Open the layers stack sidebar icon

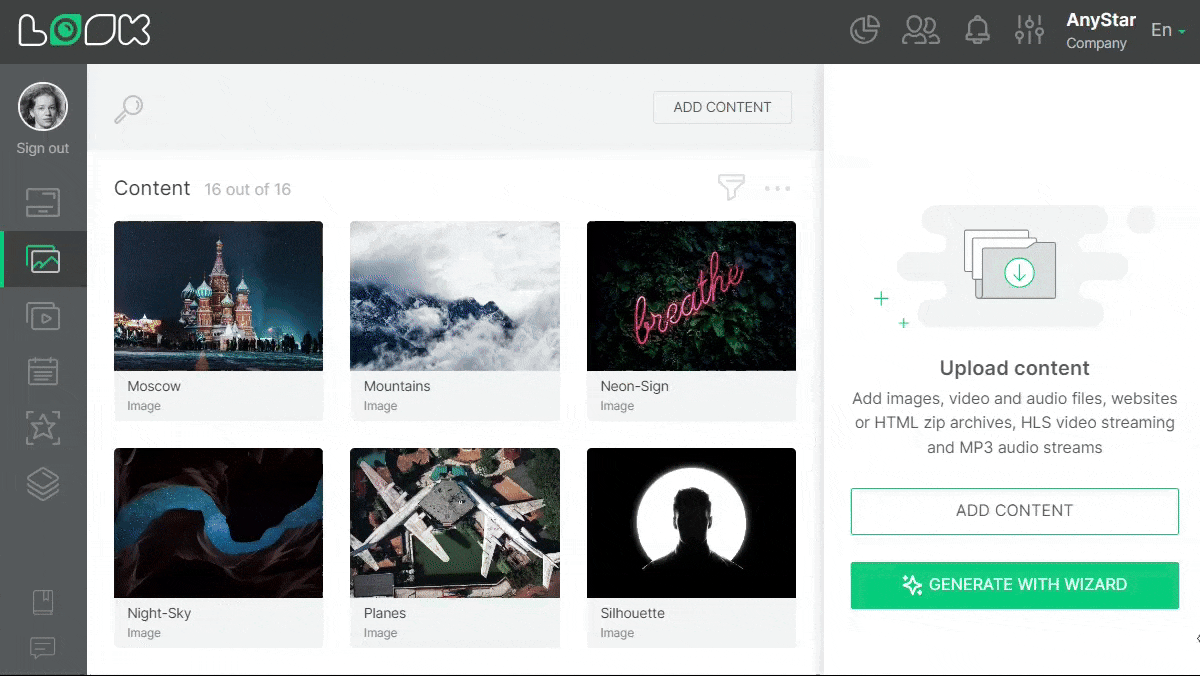(42, 484)
